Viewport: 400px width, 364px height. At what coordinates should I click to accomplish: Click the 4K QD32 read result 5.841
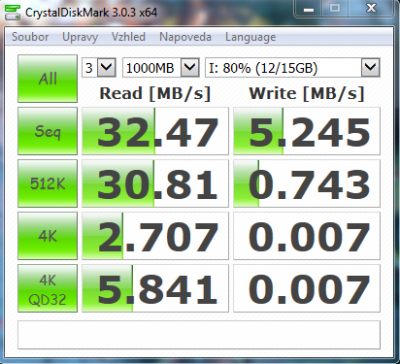tap(155, 288)
